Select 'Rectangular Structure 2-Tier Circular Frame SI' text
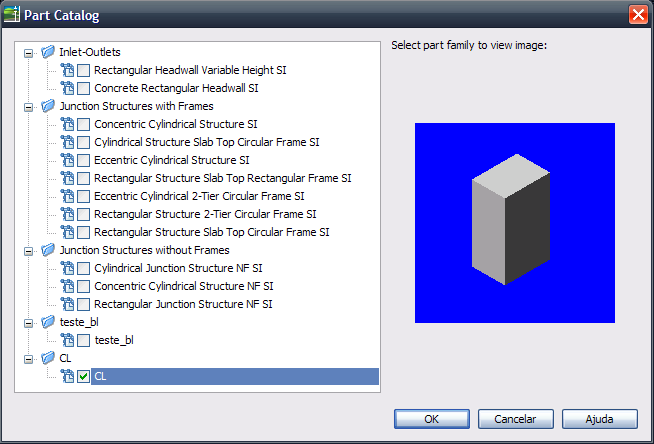 click(205, 214)
